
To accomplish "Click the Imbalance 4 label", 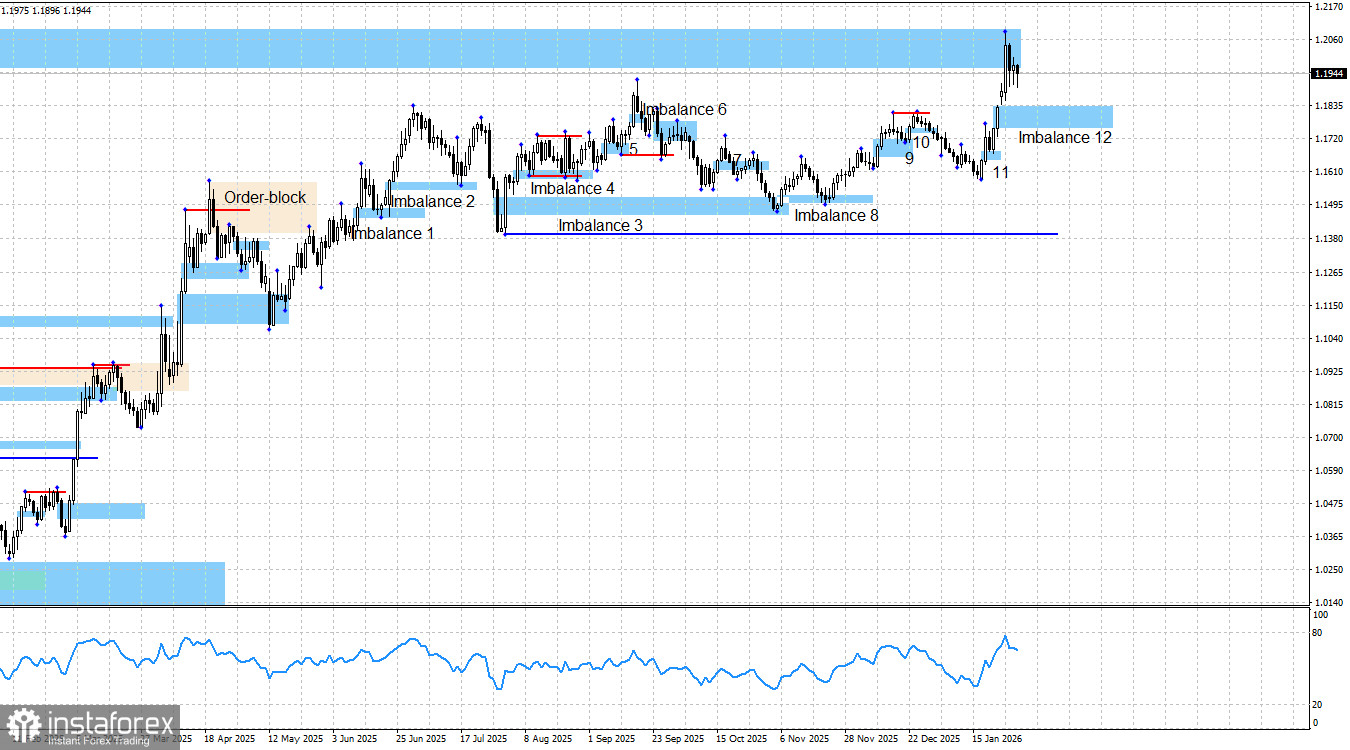I will point(572,188).
